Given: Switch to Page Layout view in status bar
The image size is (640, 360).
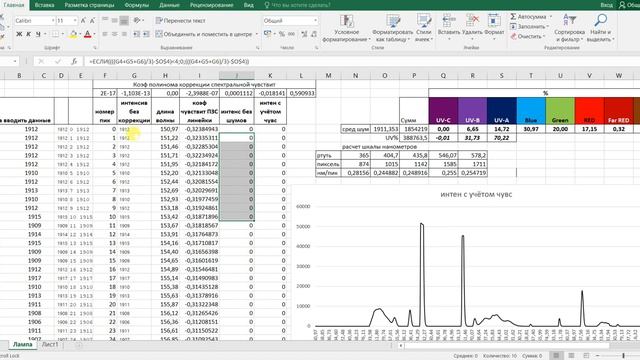Looking at the screenshot, I should tap(571, 356).
